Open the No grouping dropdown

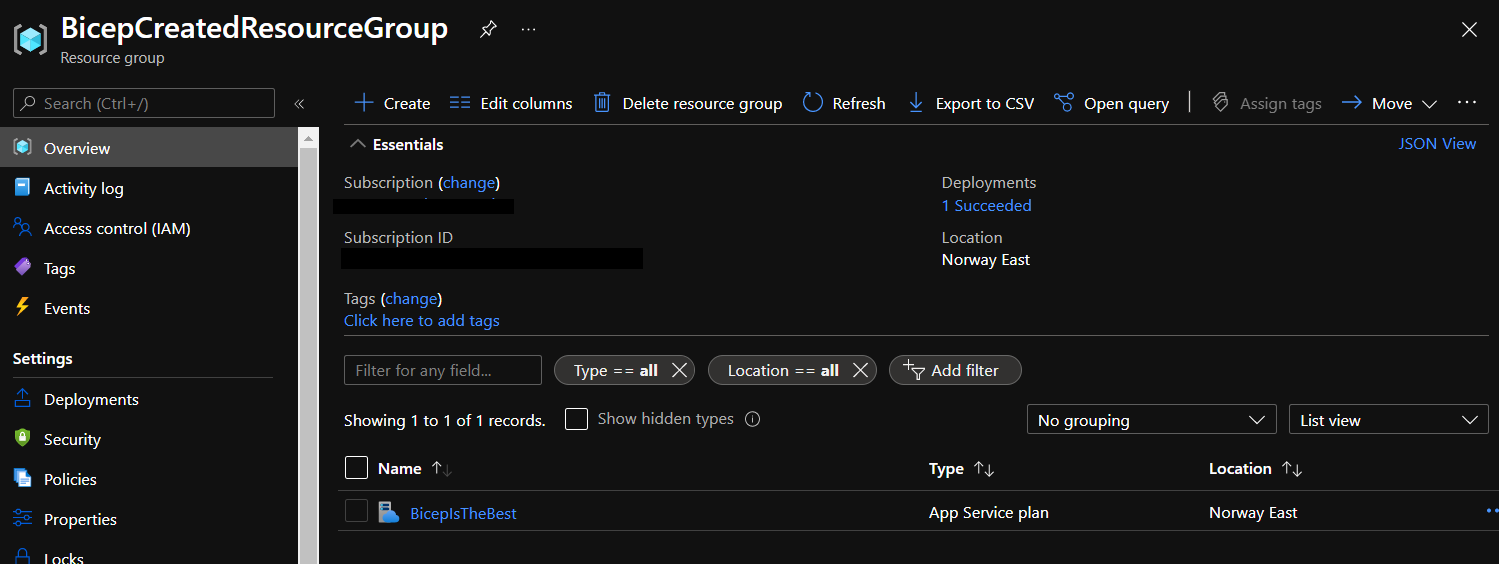coord(1151,420)
